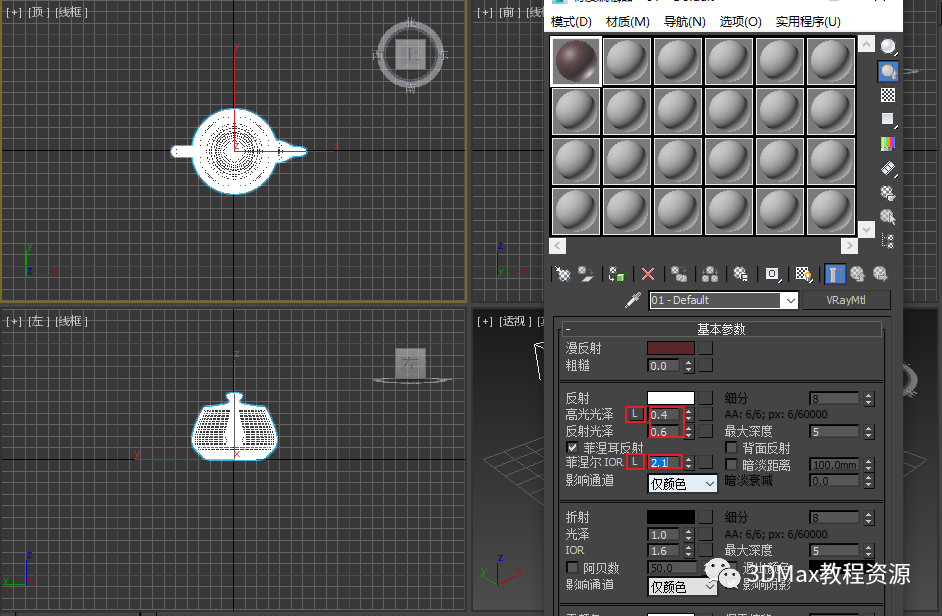Click the Get Material icon
942x616 pixels.
pos(564,273)
